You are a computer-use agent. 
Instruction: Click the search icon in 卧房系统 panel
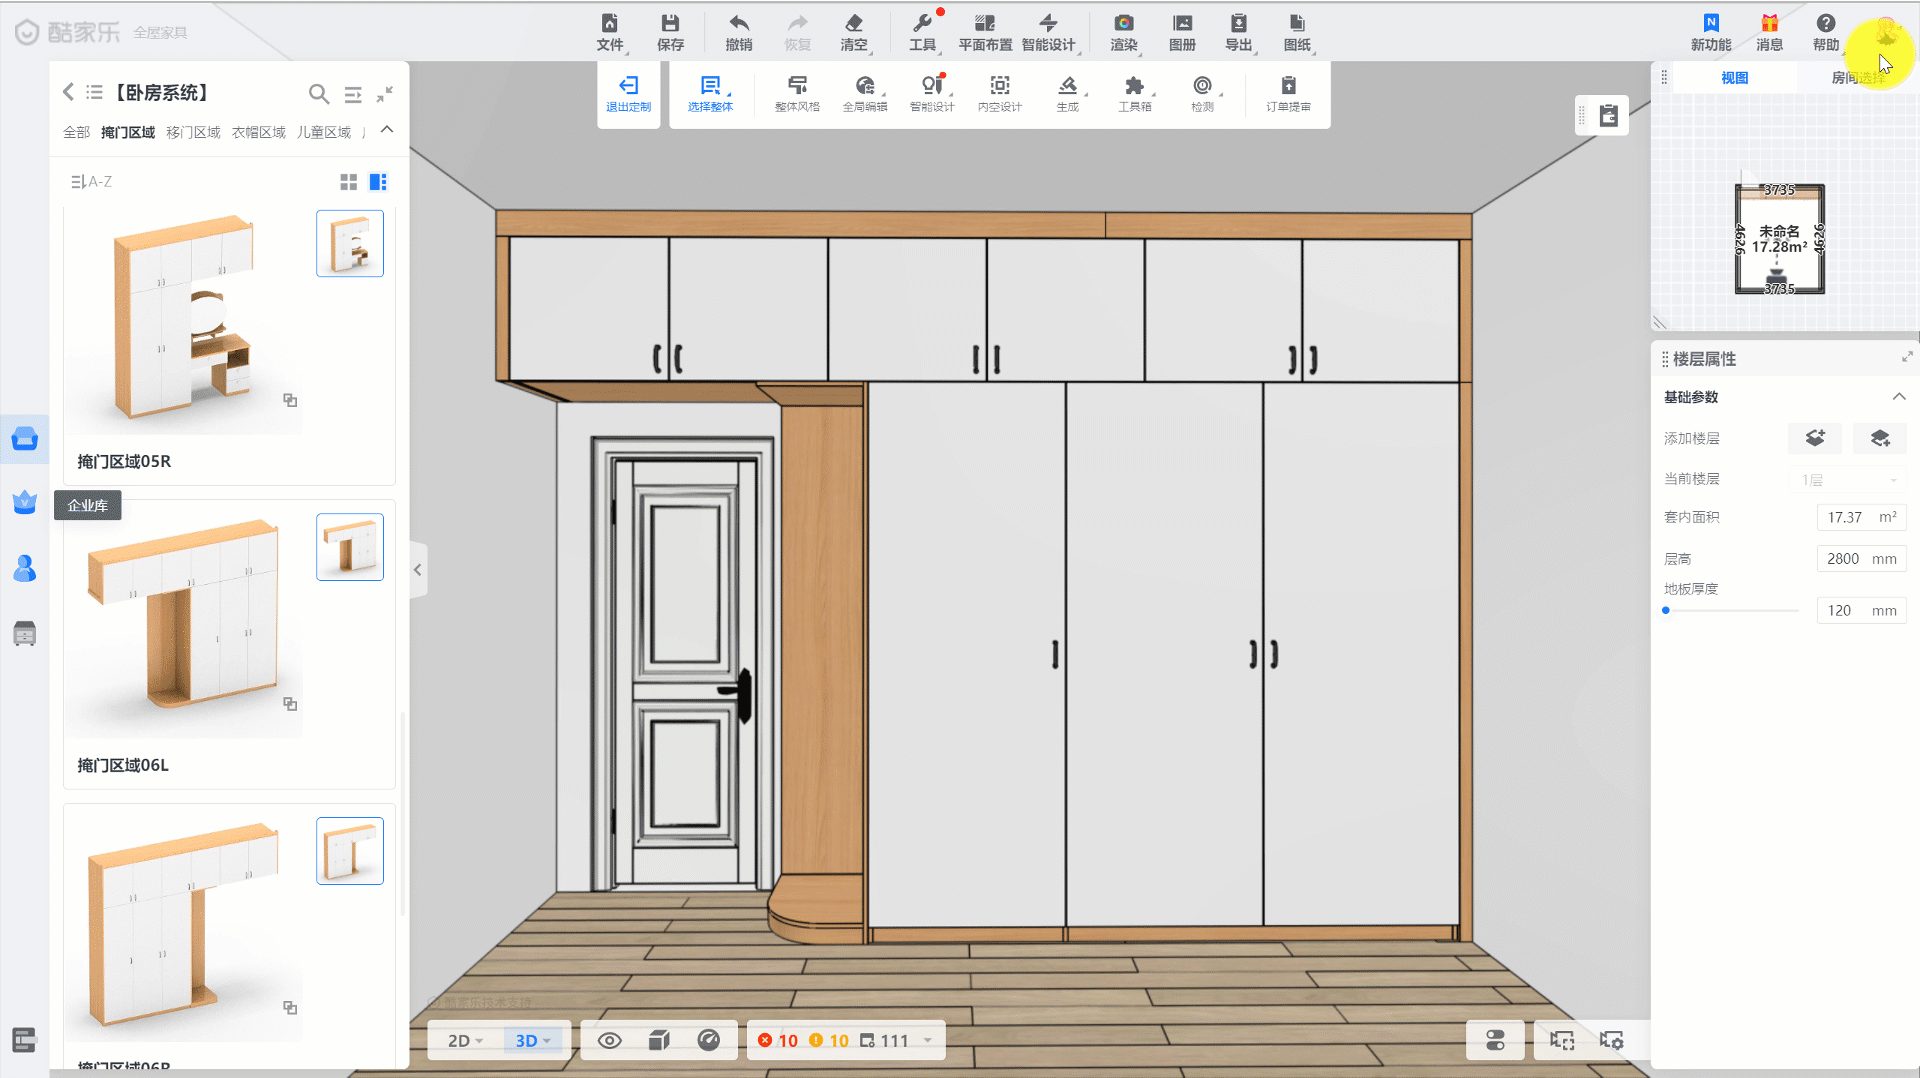coord(318,93)
